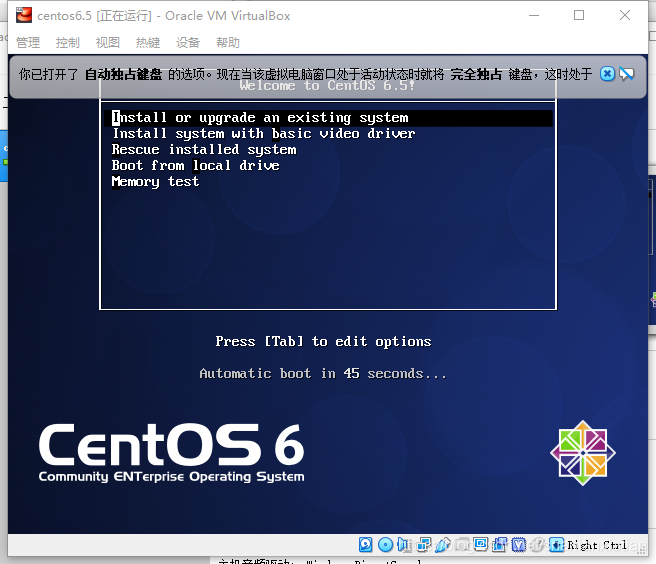Click the Automatic boot countdown text
This screenshot has width=656, height=564.
tap(323, 373)
